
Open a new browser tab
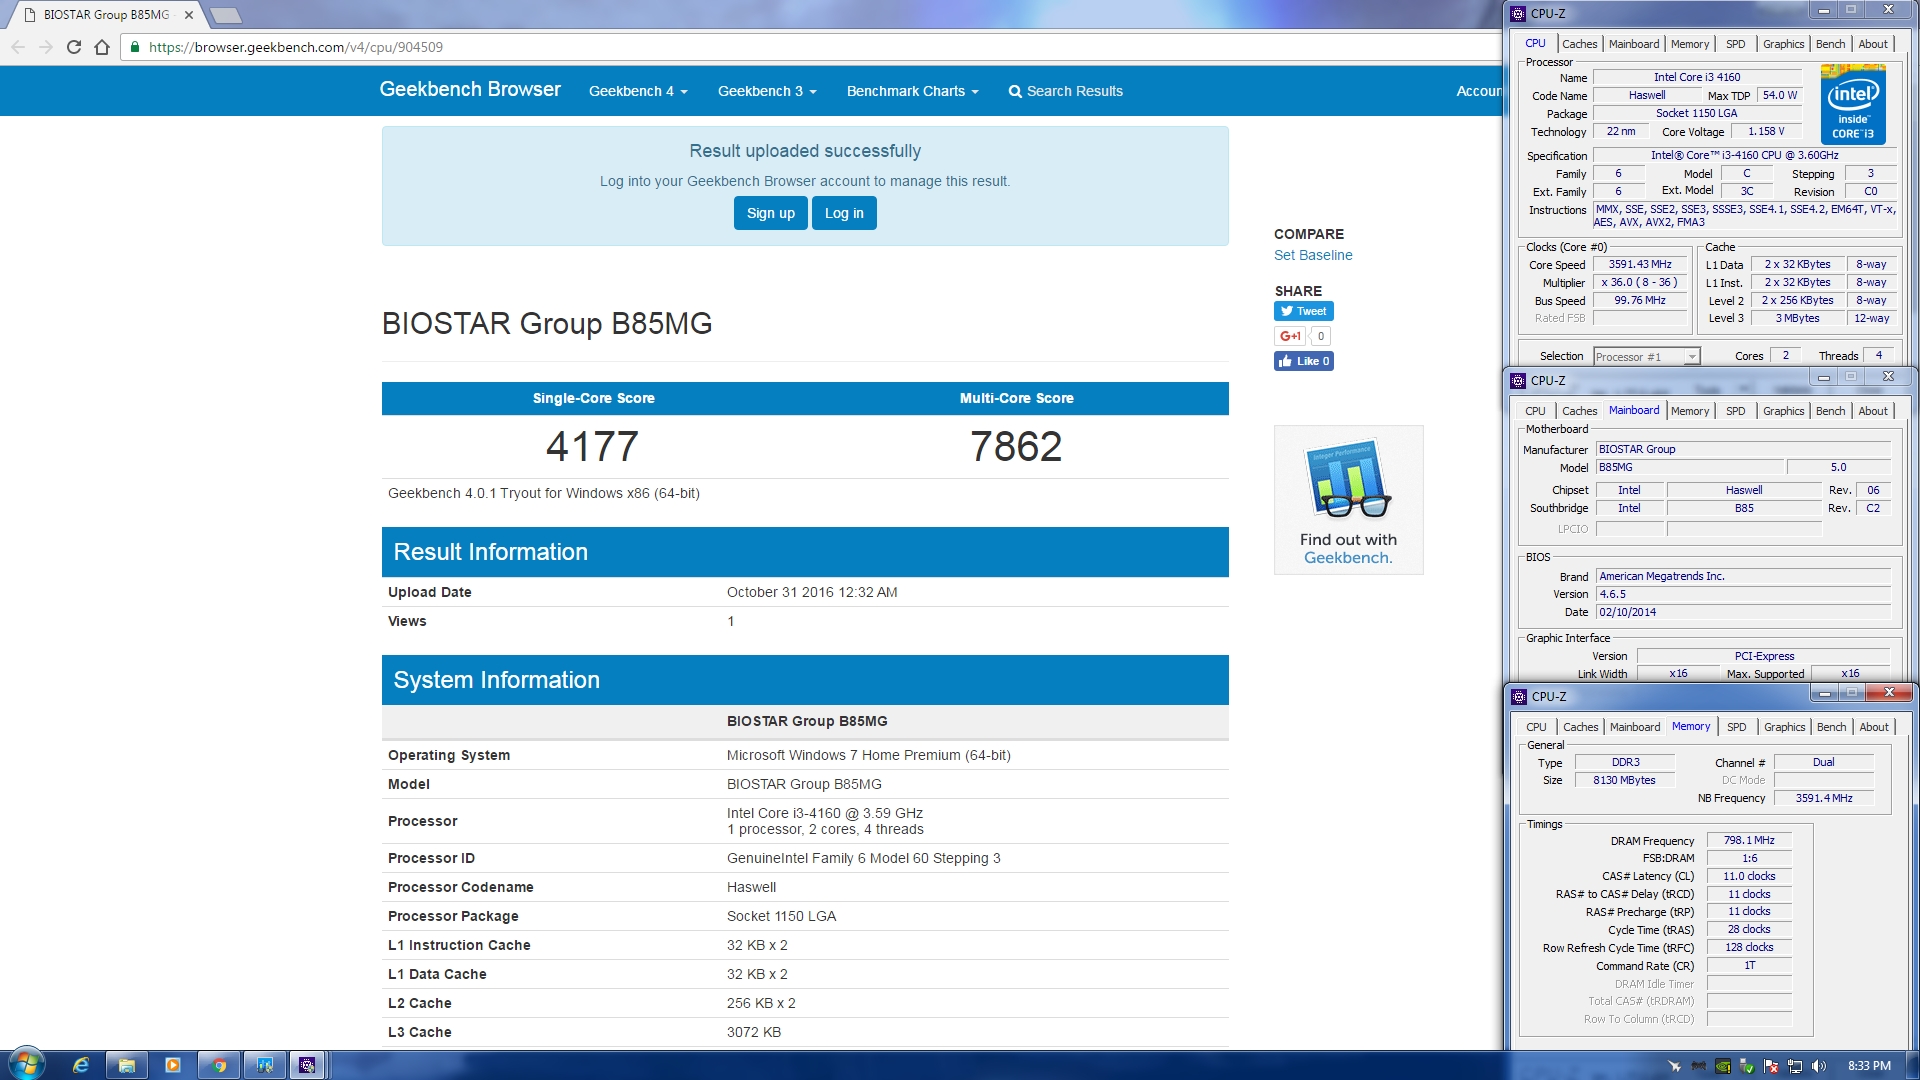tap(226, 15)
